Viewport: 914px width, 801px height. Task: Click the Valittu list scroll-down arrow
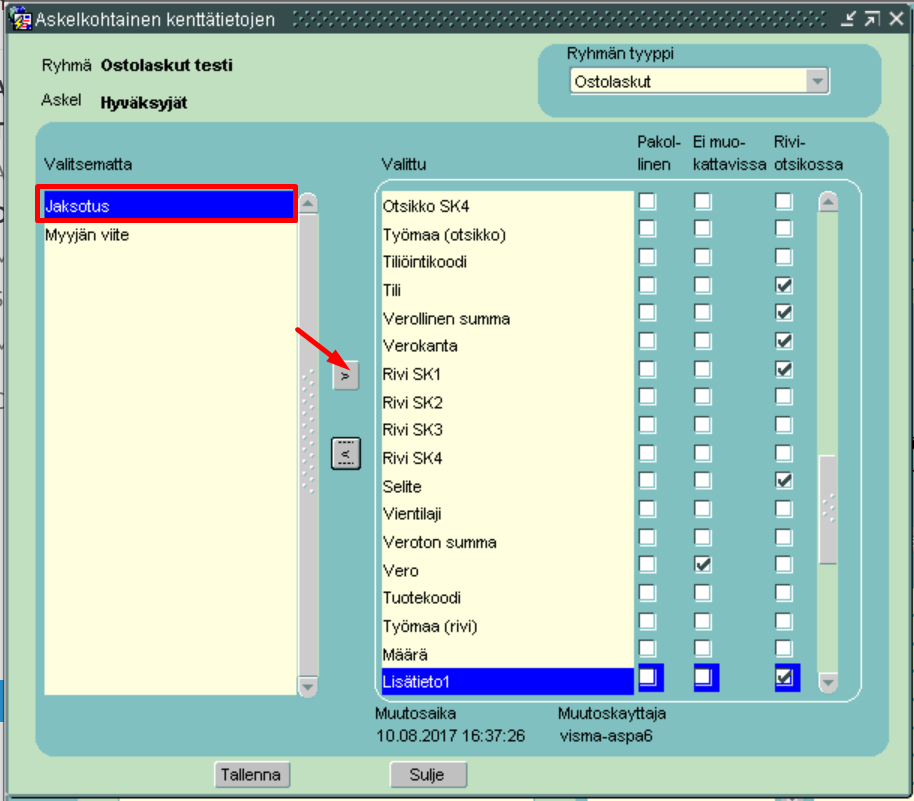(x=828, y=681)
